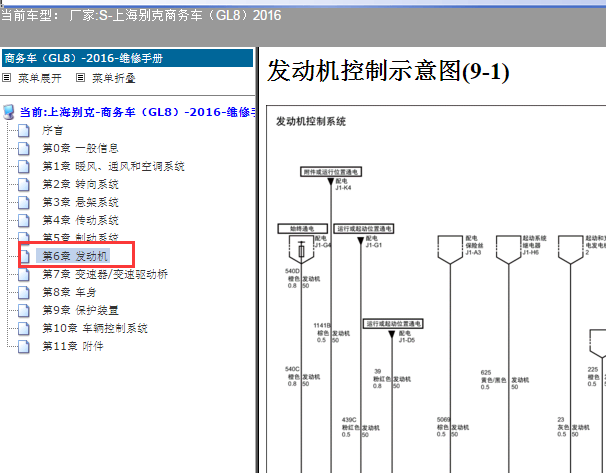
Task: Click J1-G1 connector label
Action: 374,245
